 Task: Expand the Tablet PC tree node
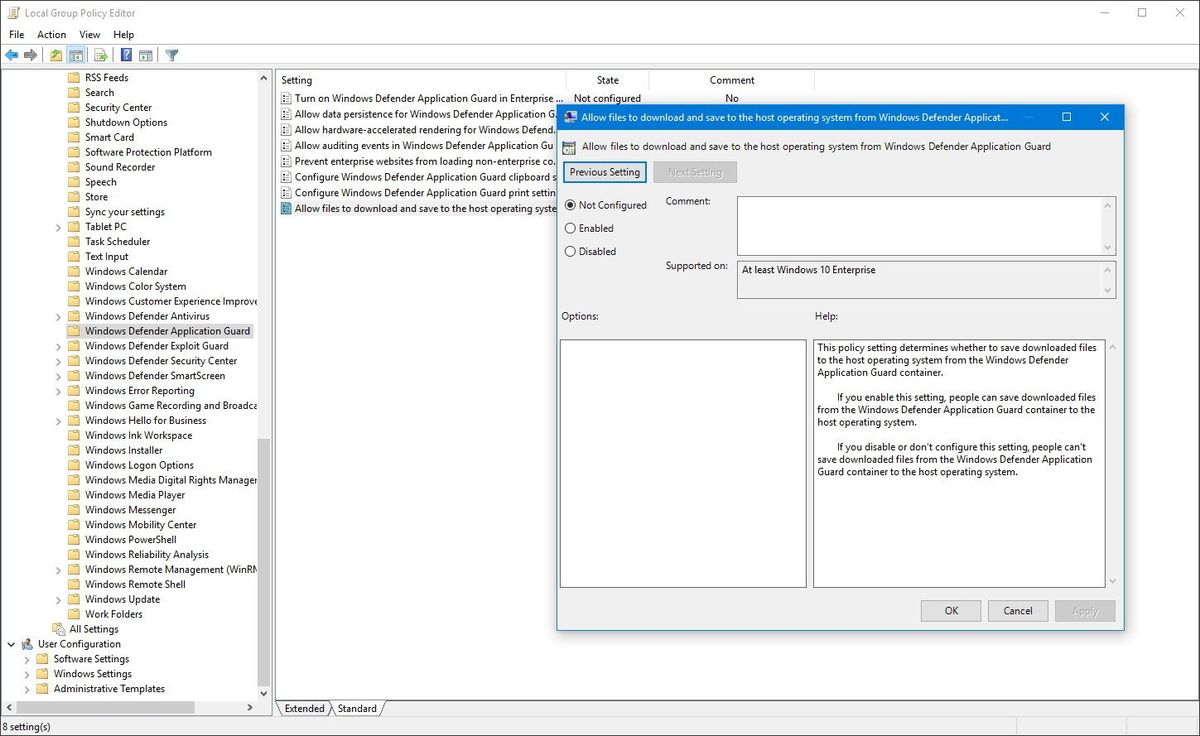coord(58,226)
